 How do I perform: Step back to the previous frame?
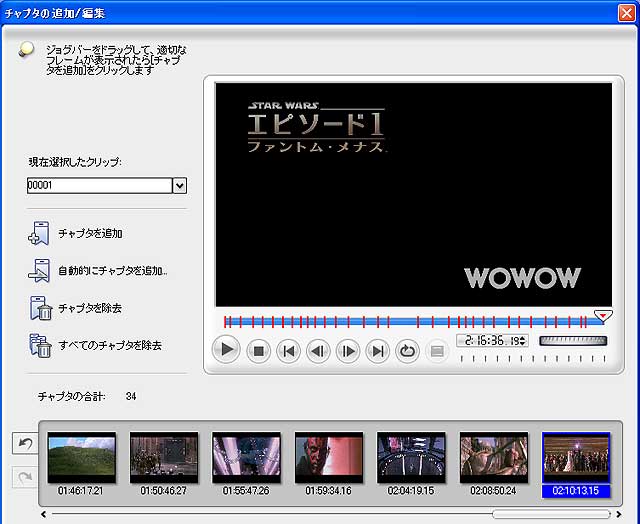(318, 351)
